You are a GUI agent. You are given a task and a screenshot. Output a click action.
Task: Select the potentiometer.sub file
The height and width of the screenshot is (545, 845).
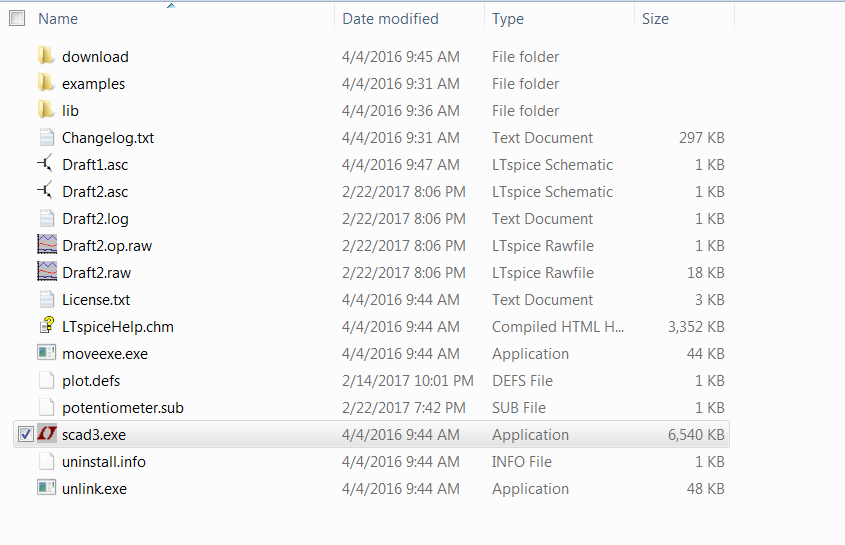pos(122,408)
